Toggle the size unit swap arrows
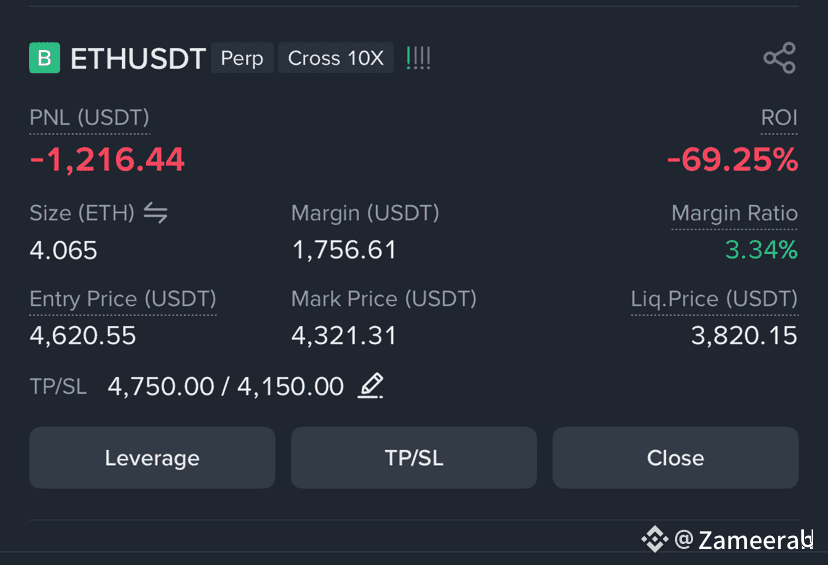 click(156, 213)
